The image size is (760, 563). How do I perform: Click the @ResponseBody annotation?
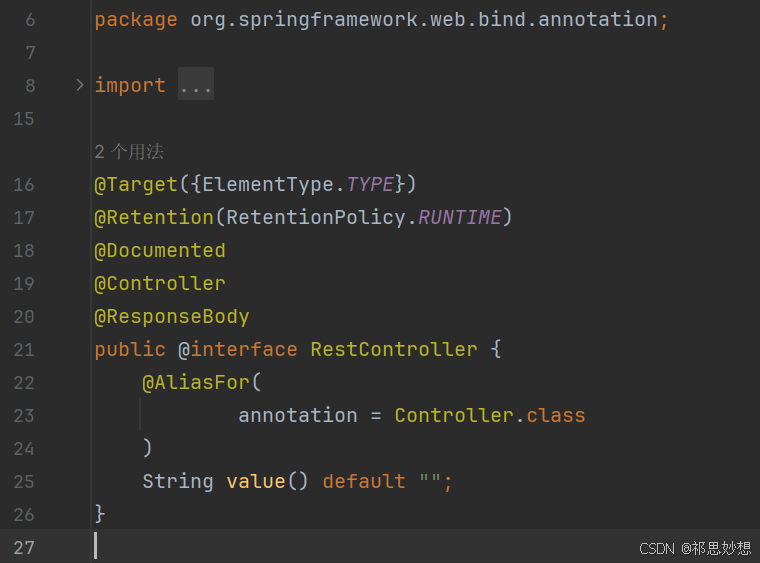[x=172, y=317]
